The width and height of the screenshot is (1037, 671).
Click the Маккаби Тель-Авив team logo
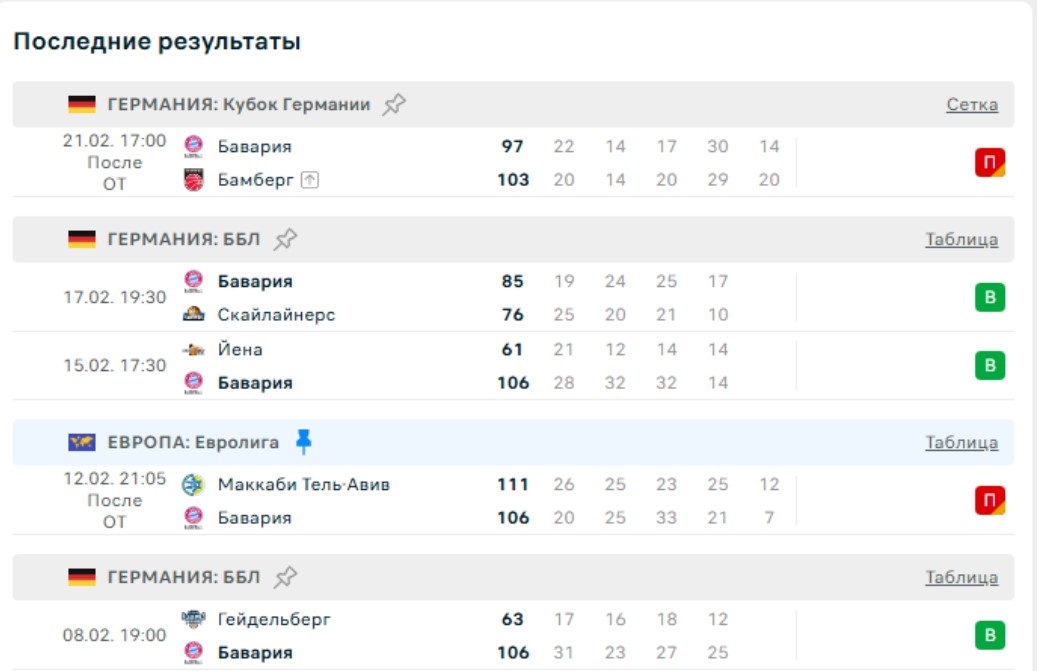tap(194, 485)
